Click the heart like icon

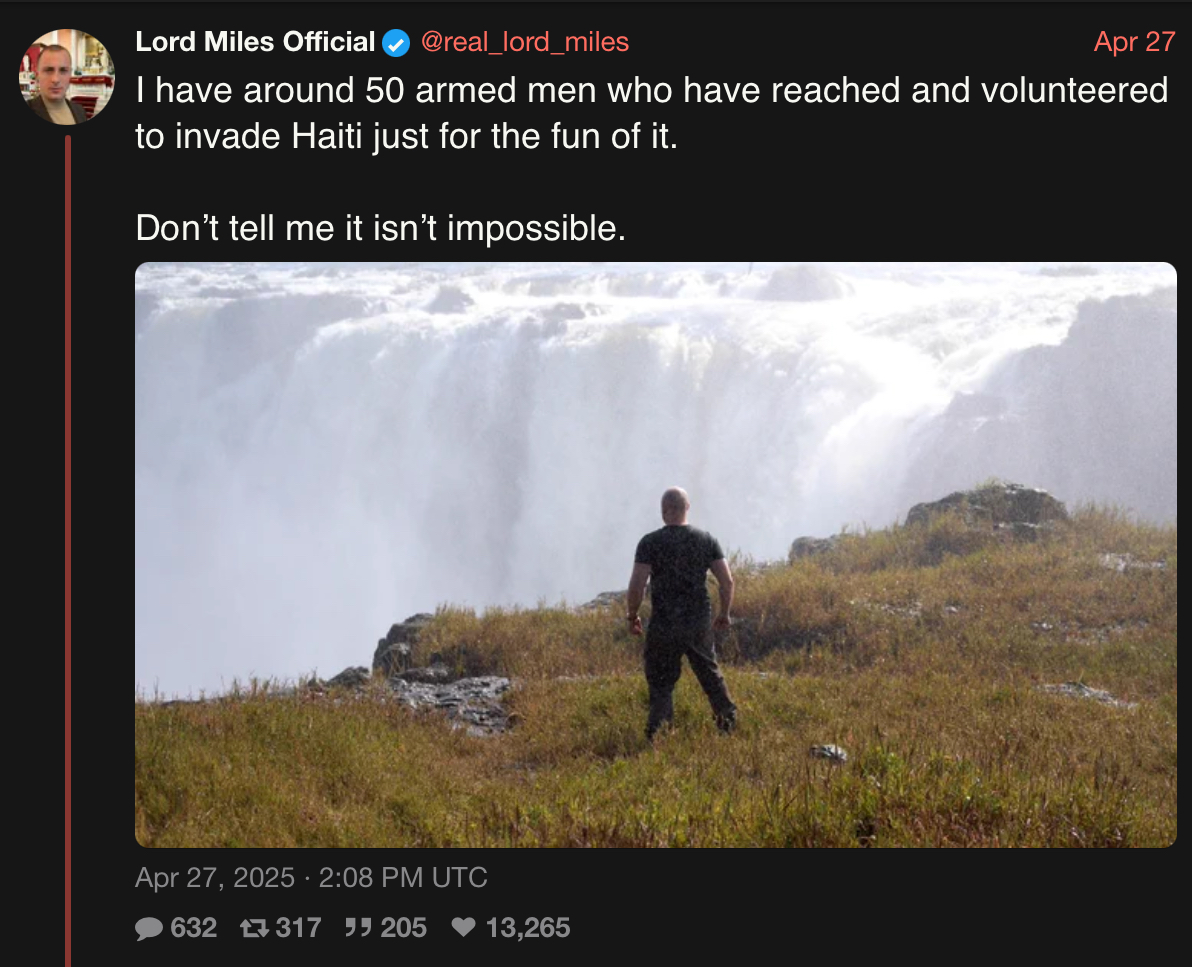pyautogui.click(x=464, y=927)
